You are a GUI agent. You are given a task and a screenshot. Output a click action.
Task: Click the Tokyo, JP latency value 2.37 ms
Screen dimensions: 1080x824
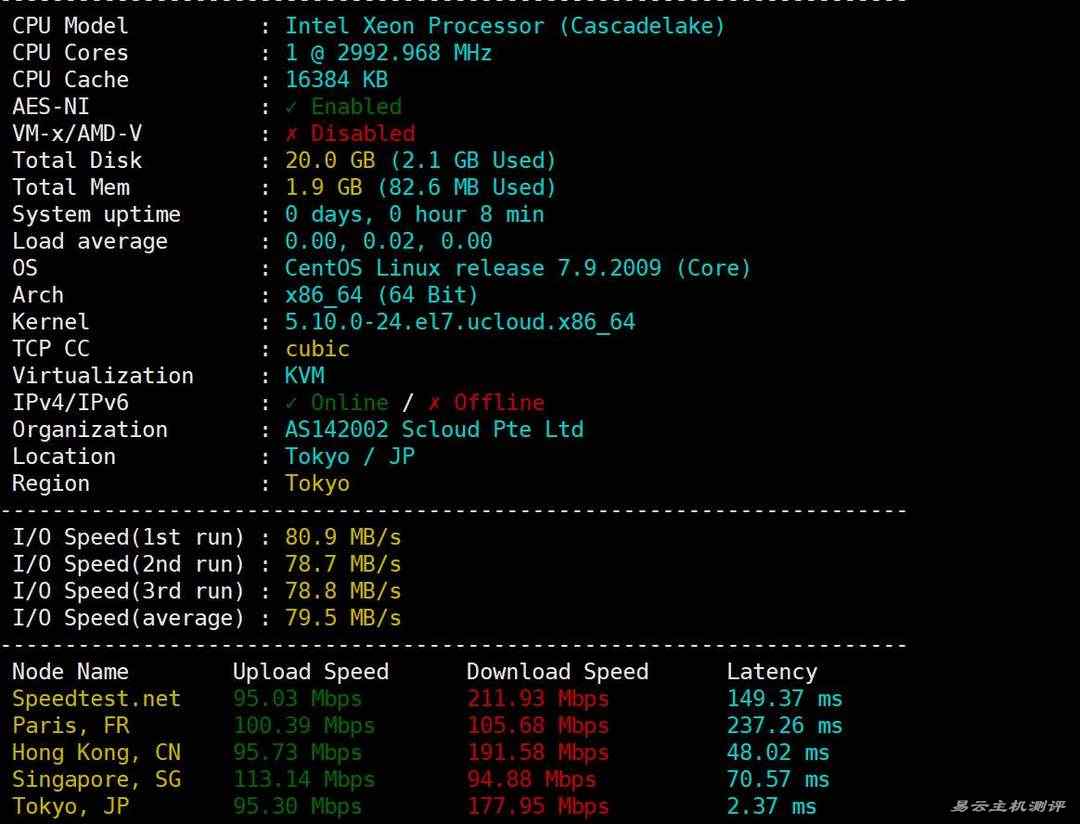[771, 806]
